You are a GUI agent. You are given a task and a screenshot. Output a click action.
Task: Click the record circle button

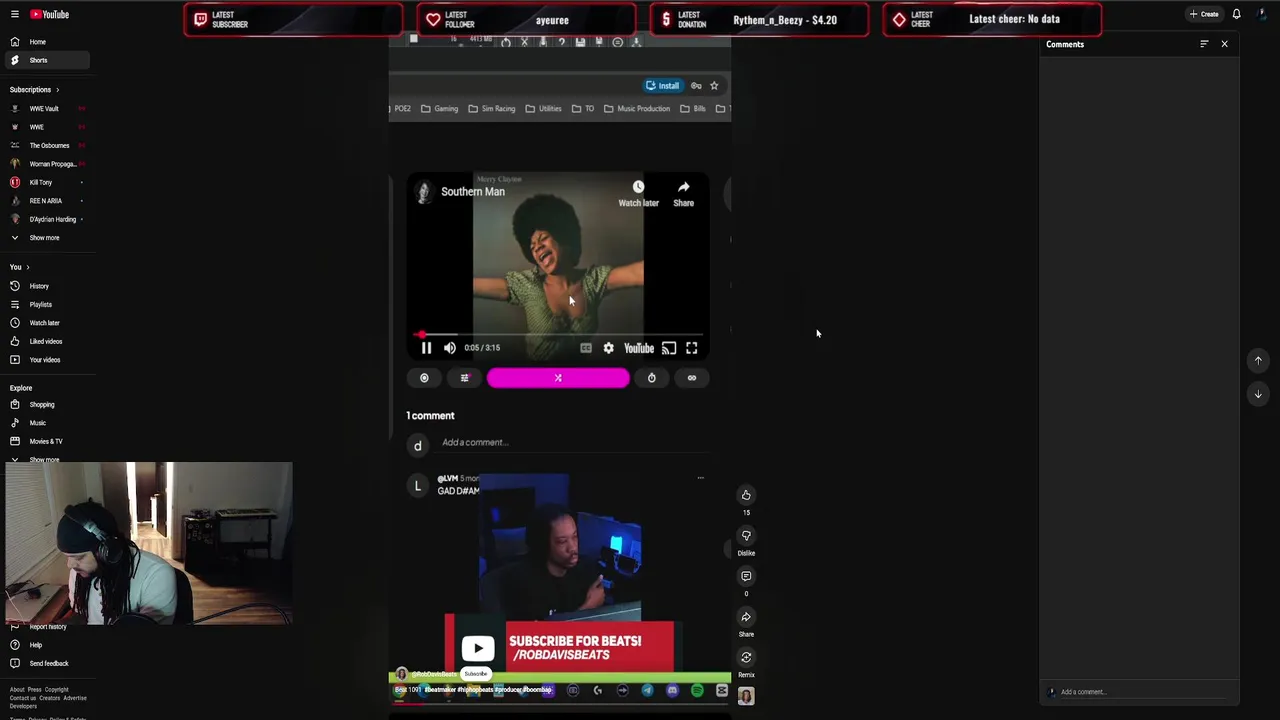[x=424, y=378]
